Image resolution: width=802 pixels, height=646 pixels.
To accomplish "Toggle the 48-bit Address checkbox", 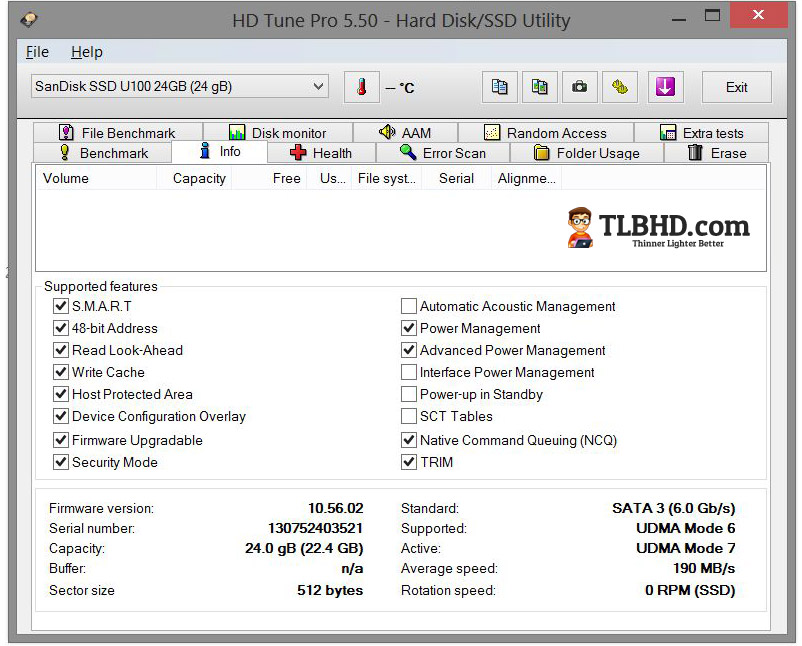I will (x=60, y=328).
